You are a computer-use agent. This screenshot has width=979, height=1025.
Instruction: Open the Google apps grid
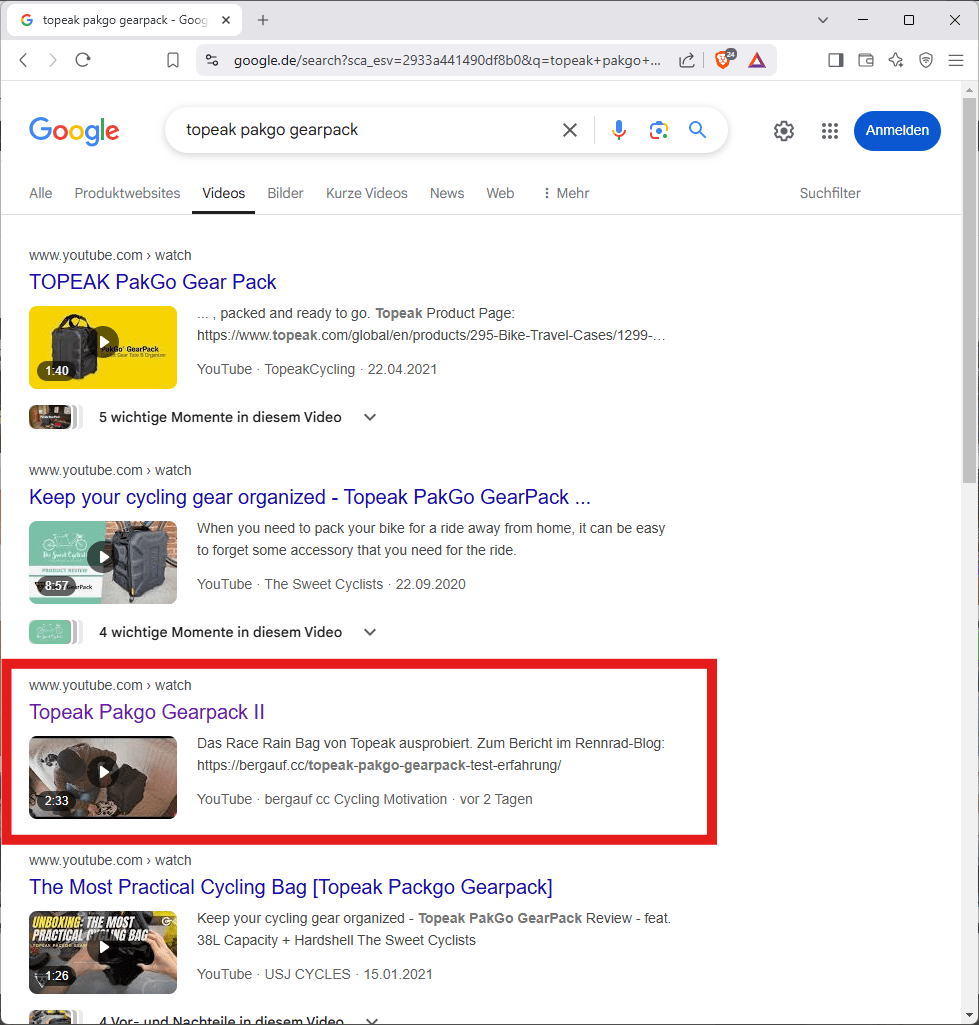click(x=829, y=131)
